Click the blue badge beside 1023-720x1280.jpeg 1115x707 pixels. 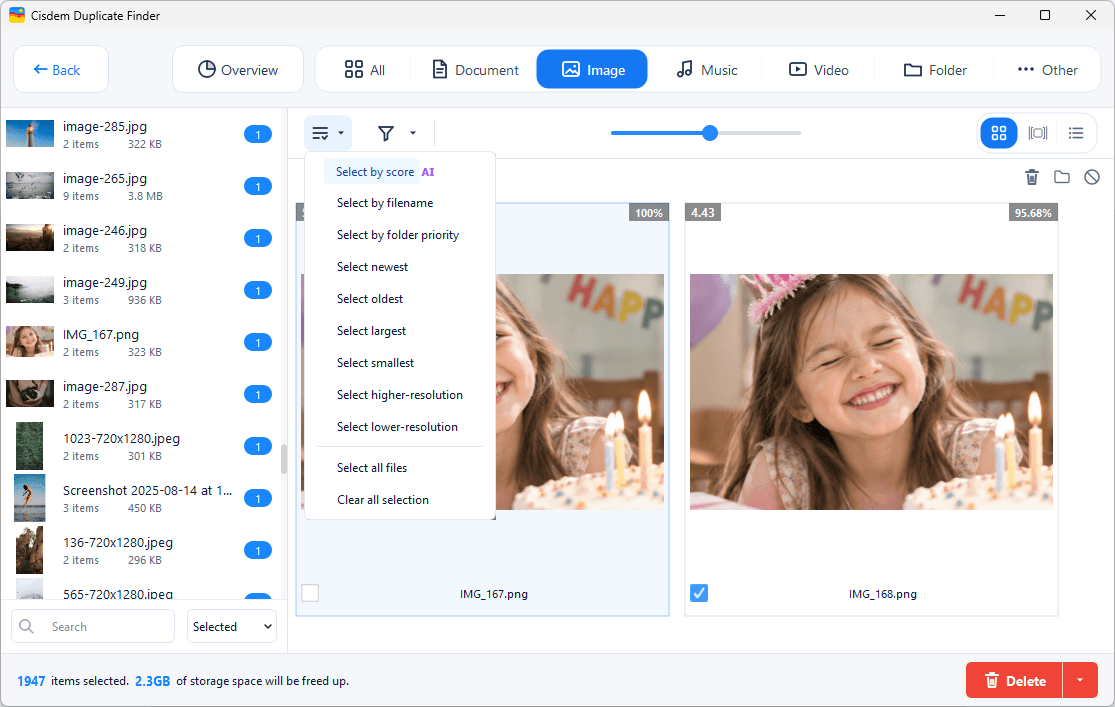(257, 447)
